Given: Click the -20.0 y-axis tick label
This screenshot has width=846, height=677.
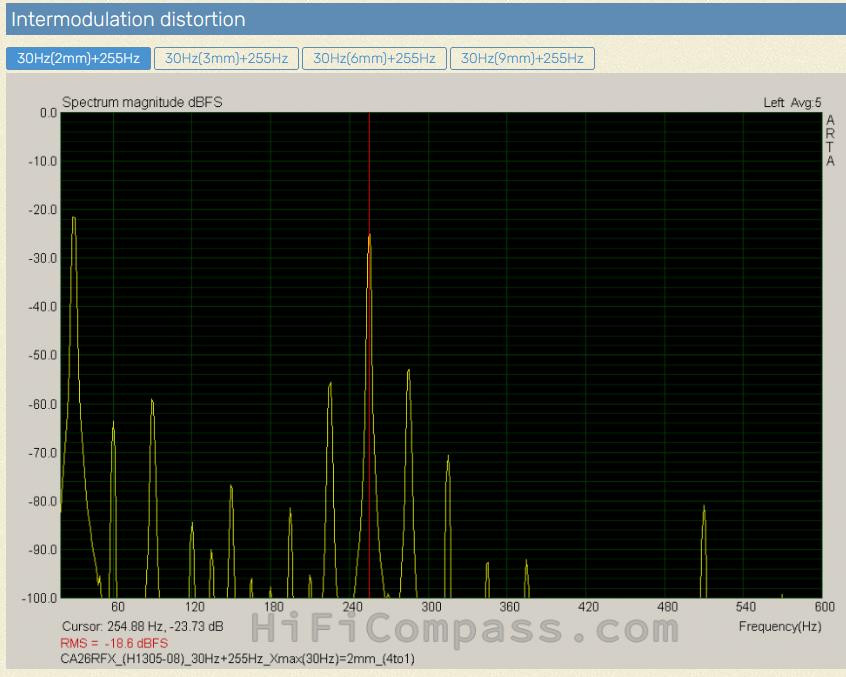Looking at the screenshot, I should click(x=42, y=209).
